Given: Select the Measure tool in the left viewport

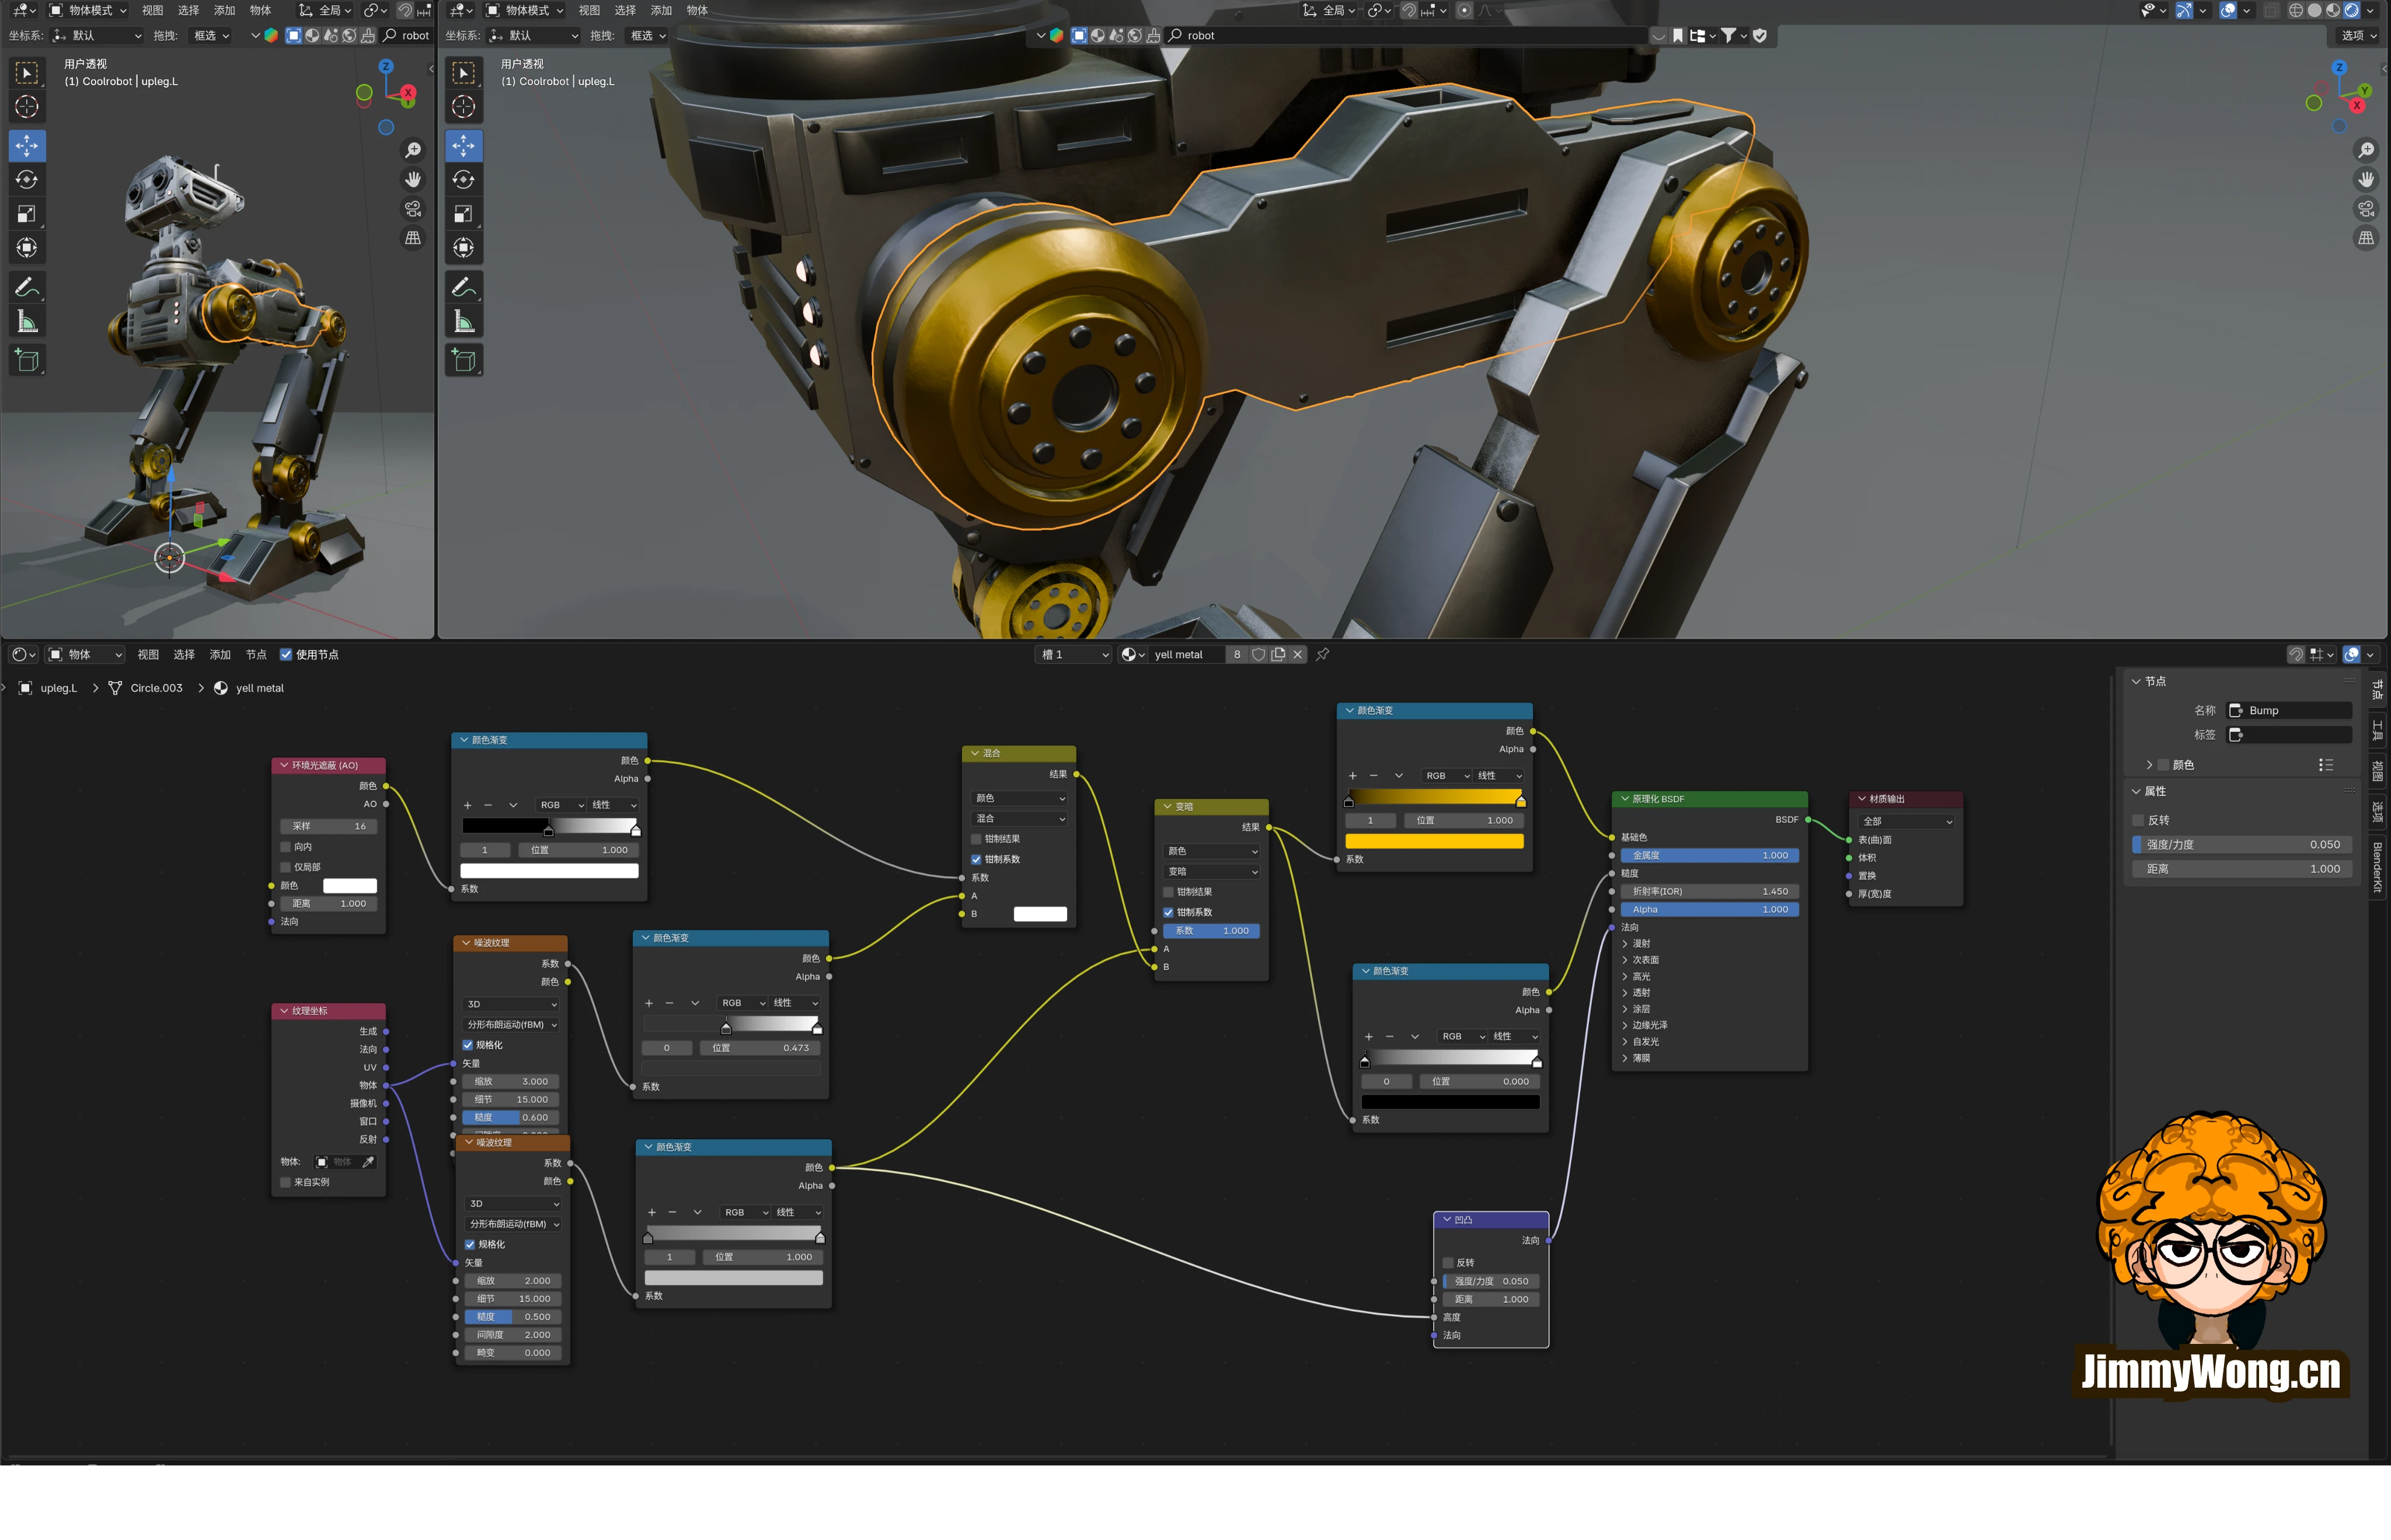Looking at the screenshot, I should click(27, 322).
